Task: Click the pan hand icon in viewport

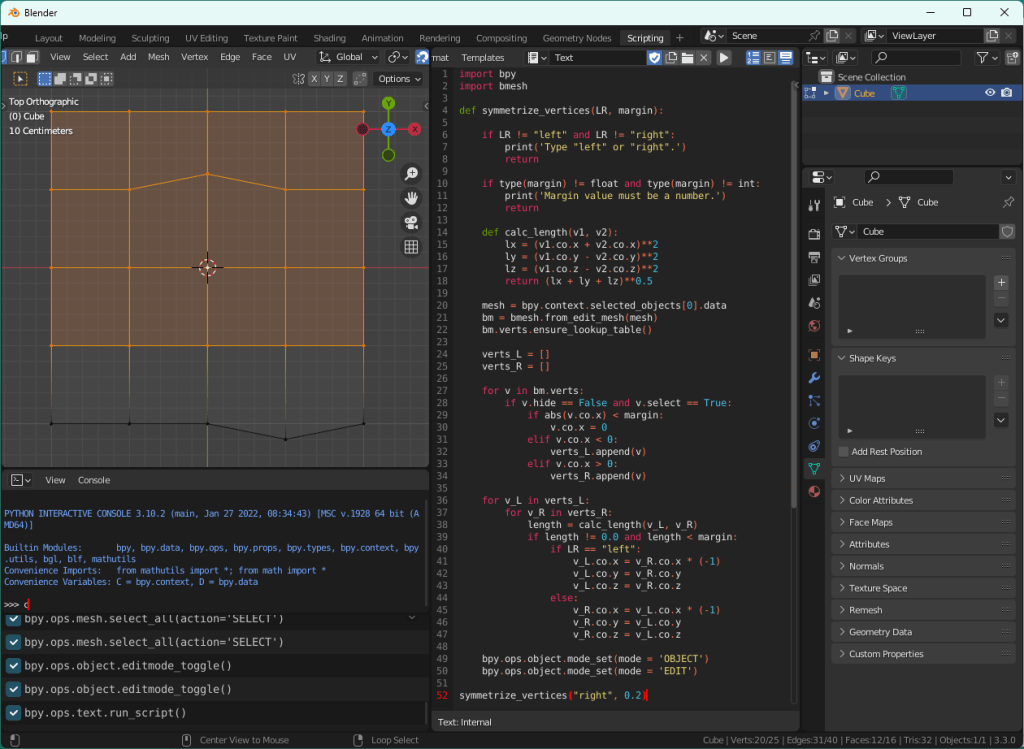Action: [411, 198]
